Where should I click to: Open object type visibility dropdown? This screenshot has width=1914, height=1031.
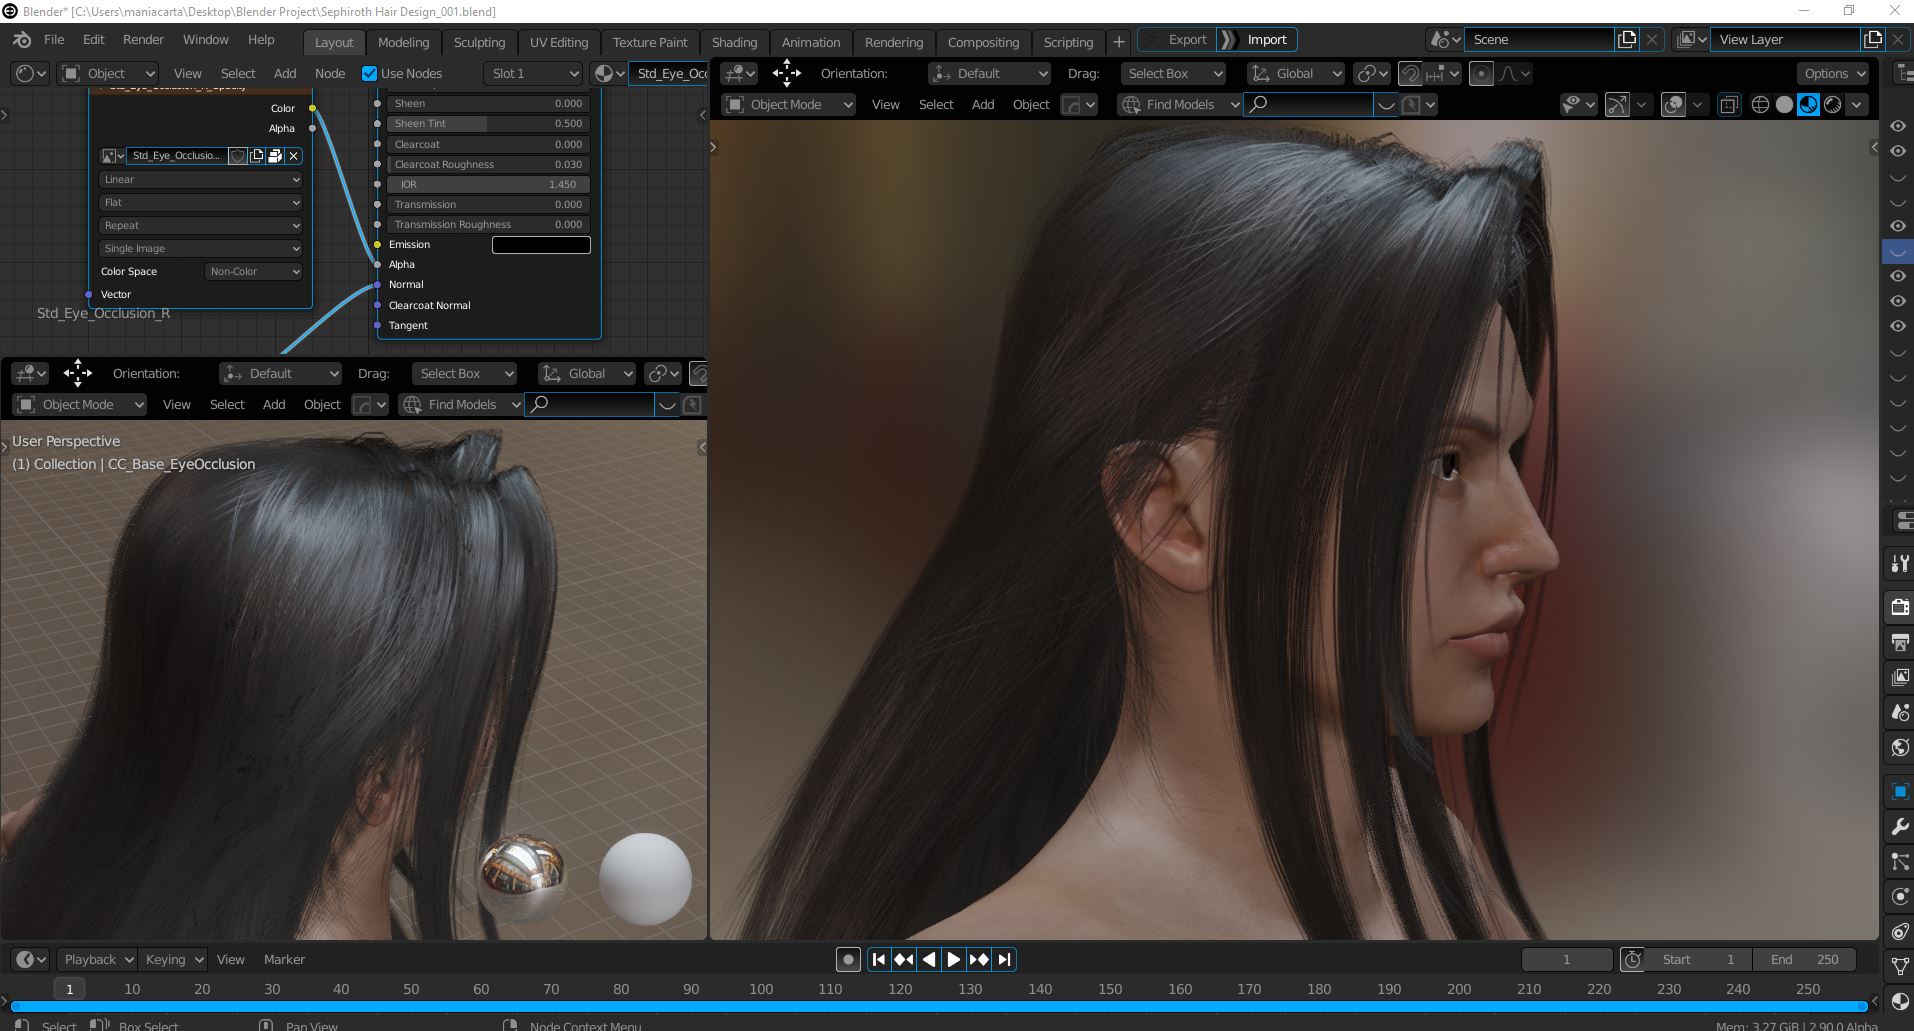tap(1578, 104)
